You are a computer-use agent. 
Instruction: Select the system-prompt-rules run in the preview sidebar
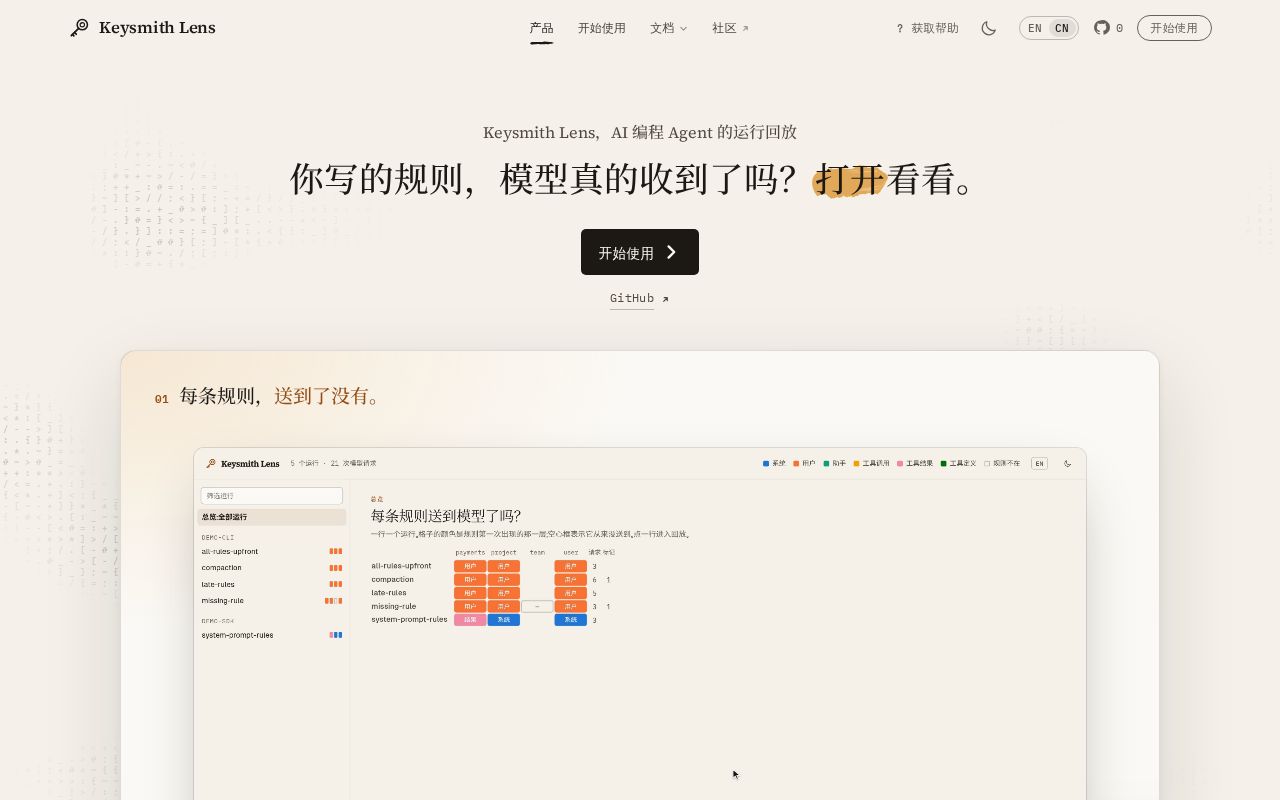coord(272,635)
